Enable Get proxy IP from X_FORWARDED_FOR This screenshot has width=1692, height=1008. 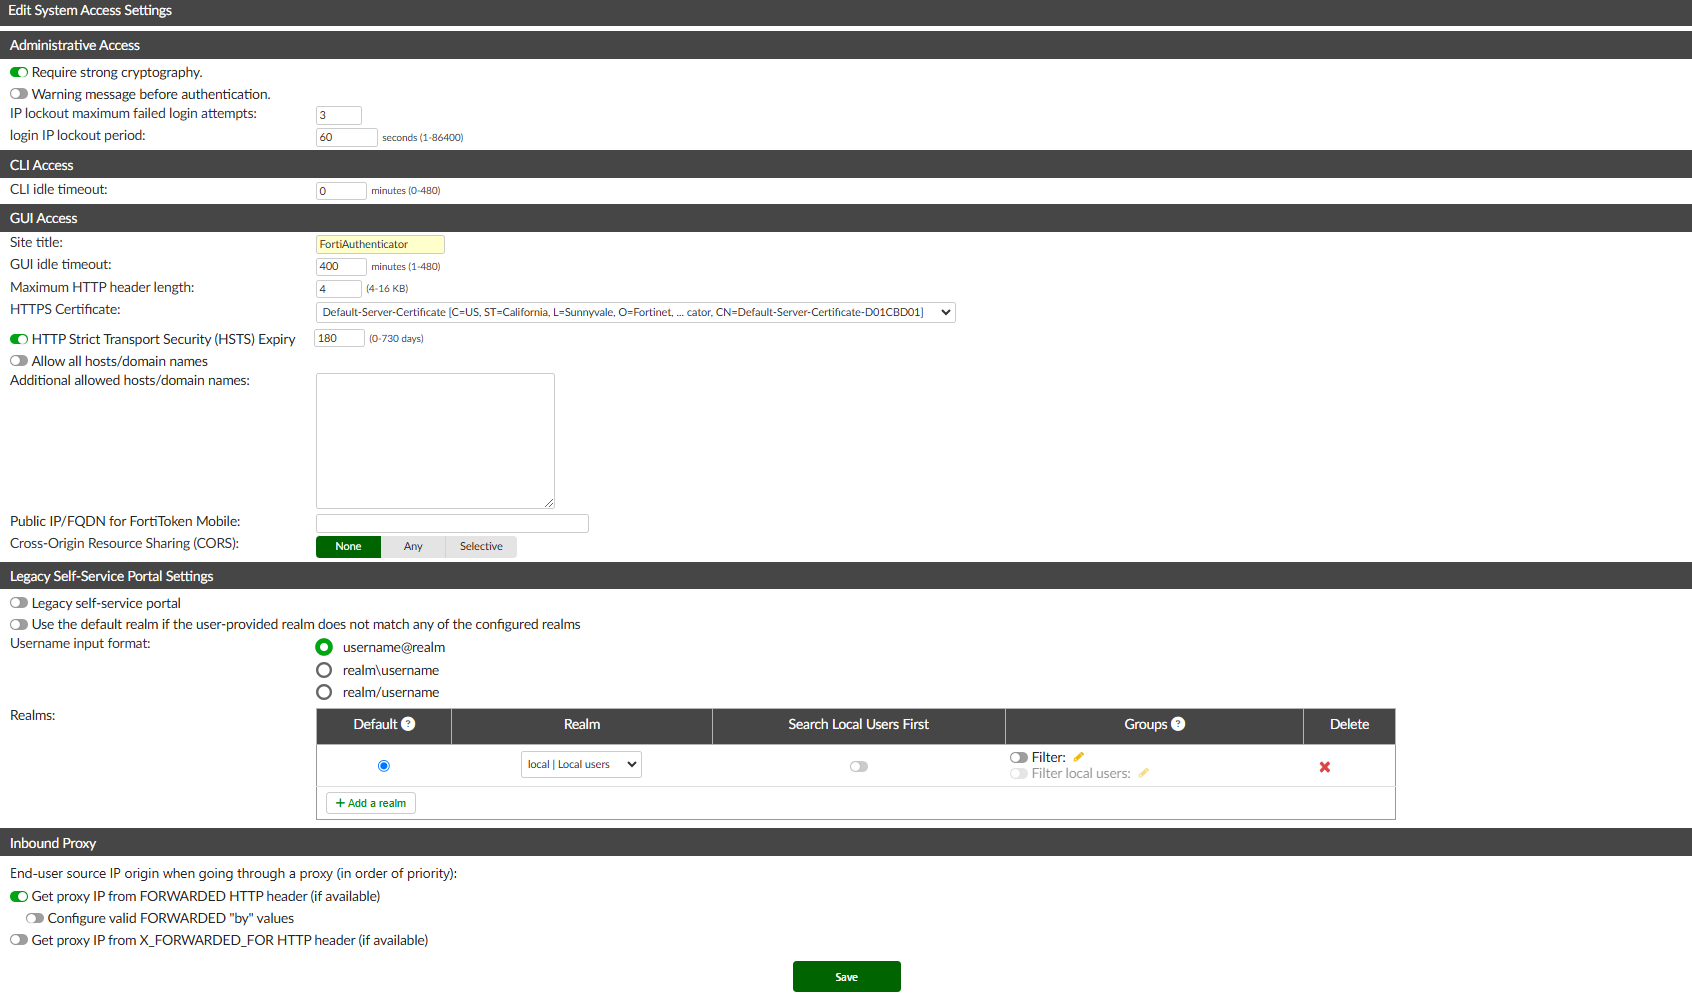pos(19,940)
